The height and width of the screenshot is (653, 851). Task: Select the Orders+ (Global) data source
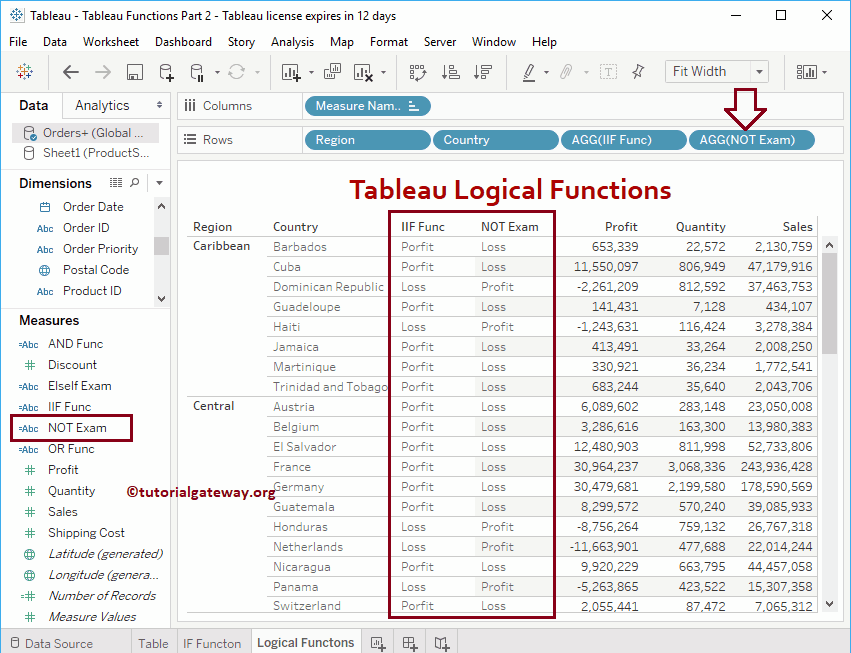86,133
